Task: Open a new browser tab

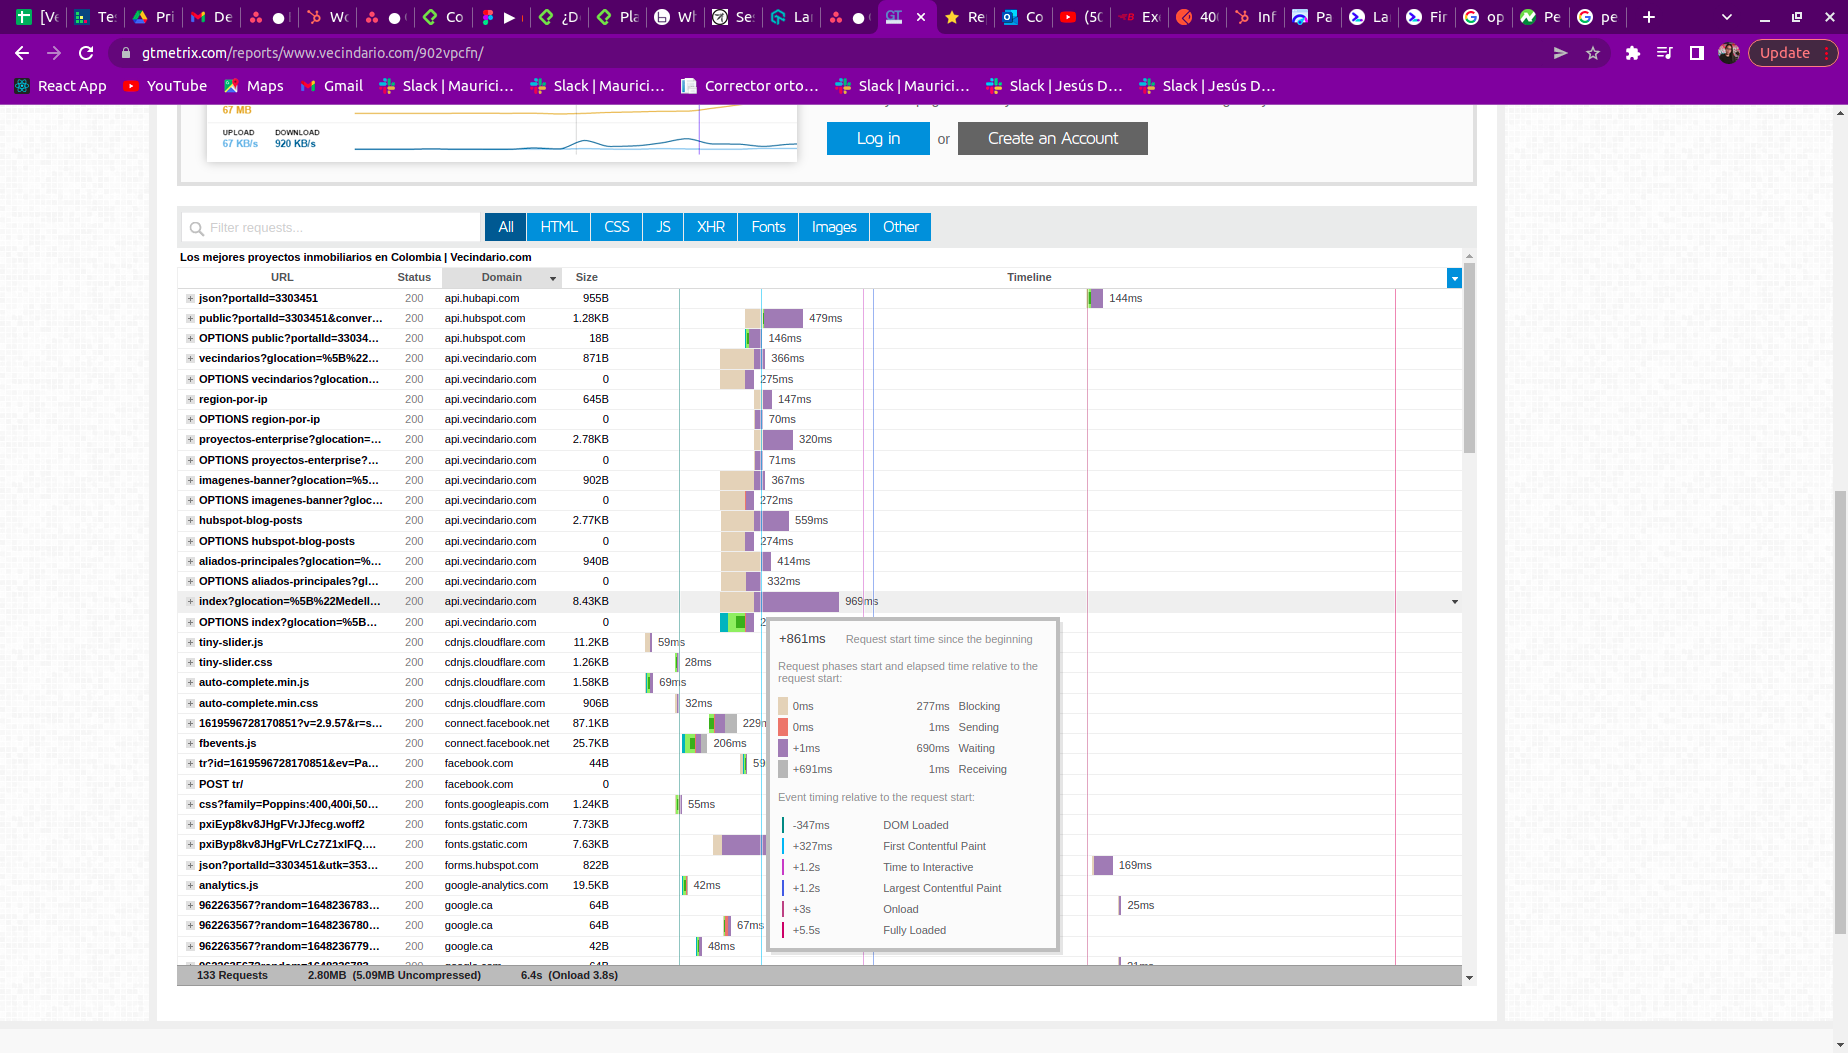Action: 1649,17
